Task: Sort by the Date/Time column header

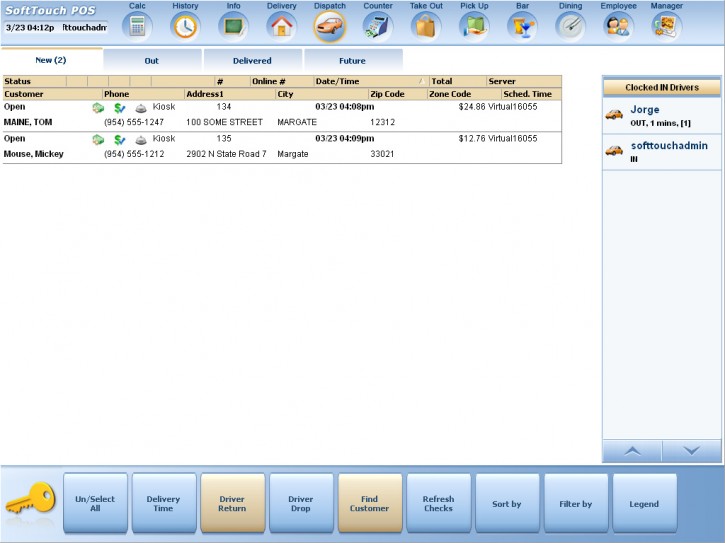Action: point(371,81)
